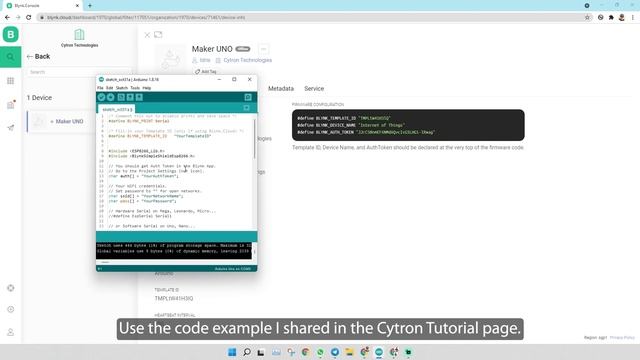Go Back in Blynk device list

38,56
